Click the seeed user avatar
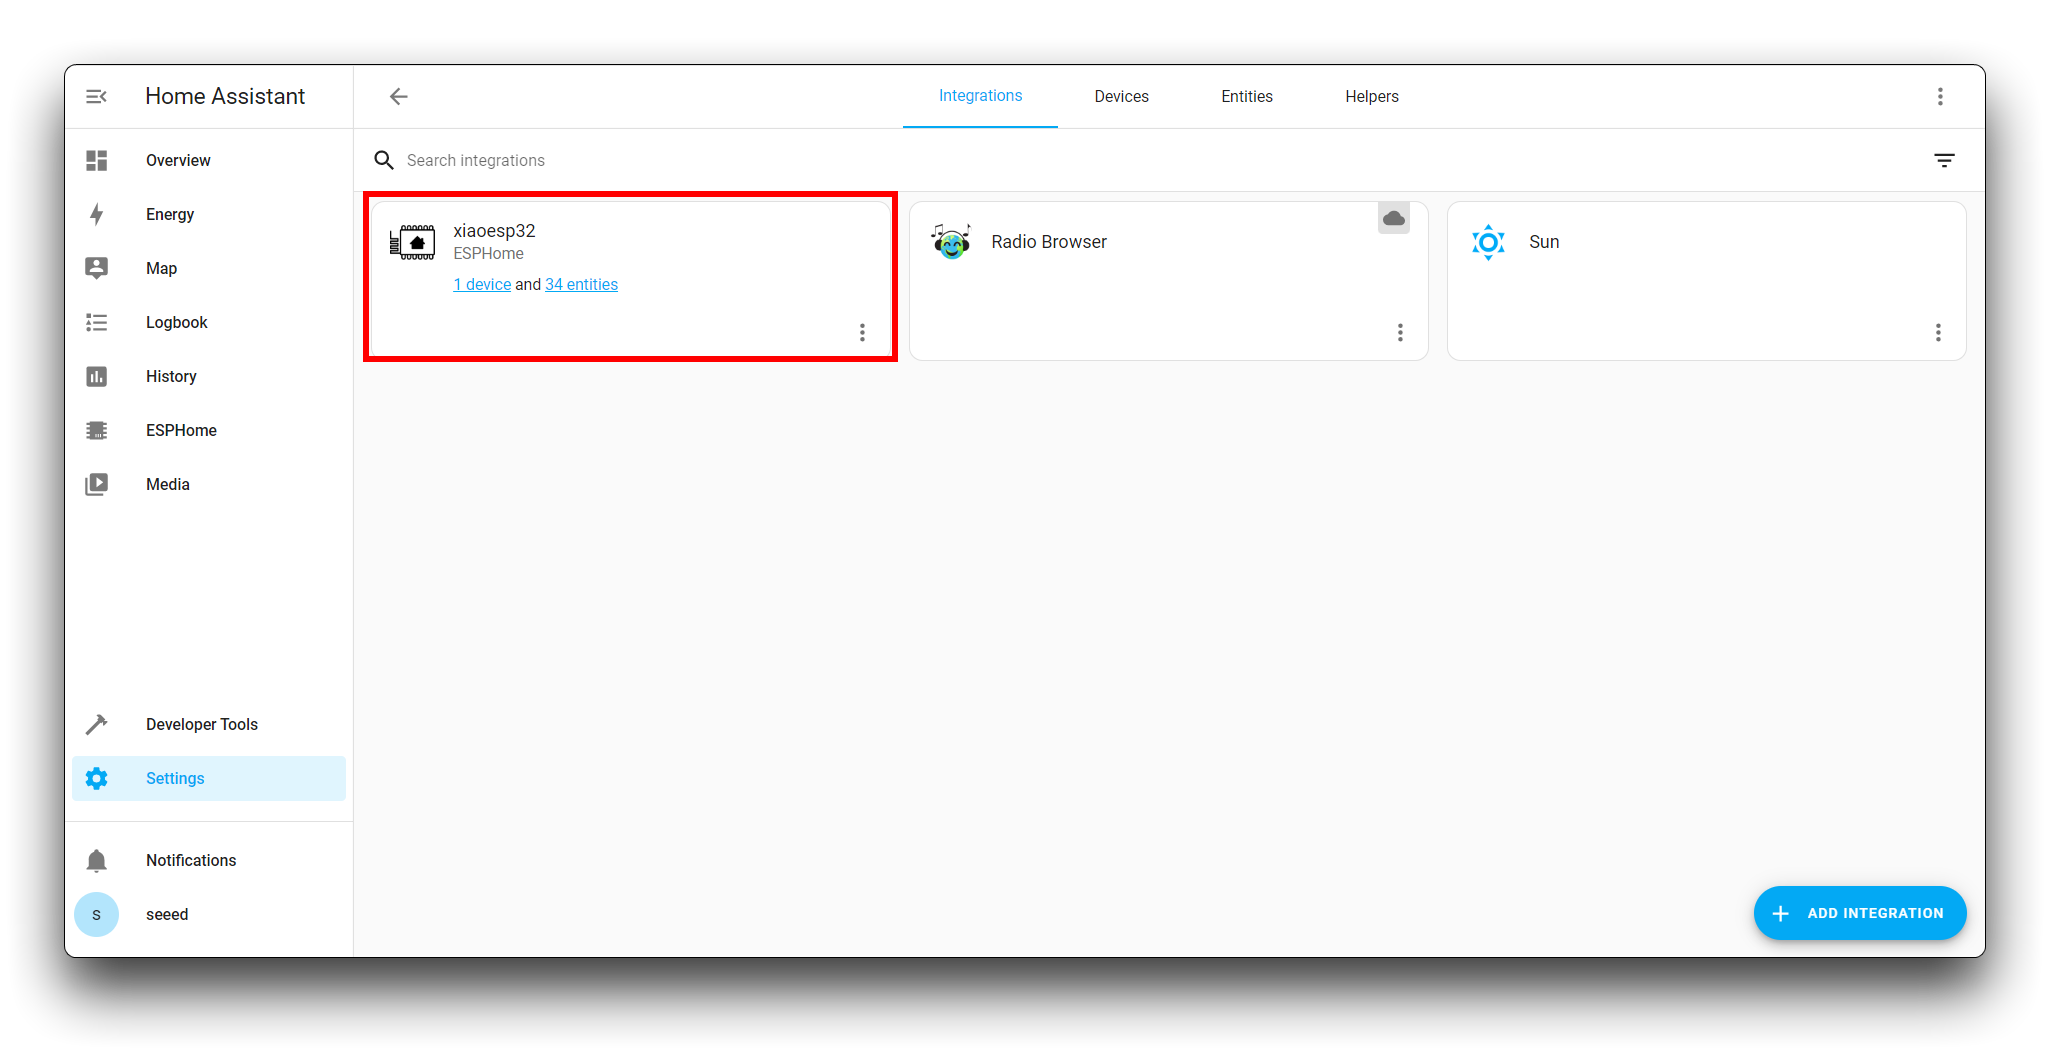The width and height of the screenshot is (2050, 1054). [96, 914]
